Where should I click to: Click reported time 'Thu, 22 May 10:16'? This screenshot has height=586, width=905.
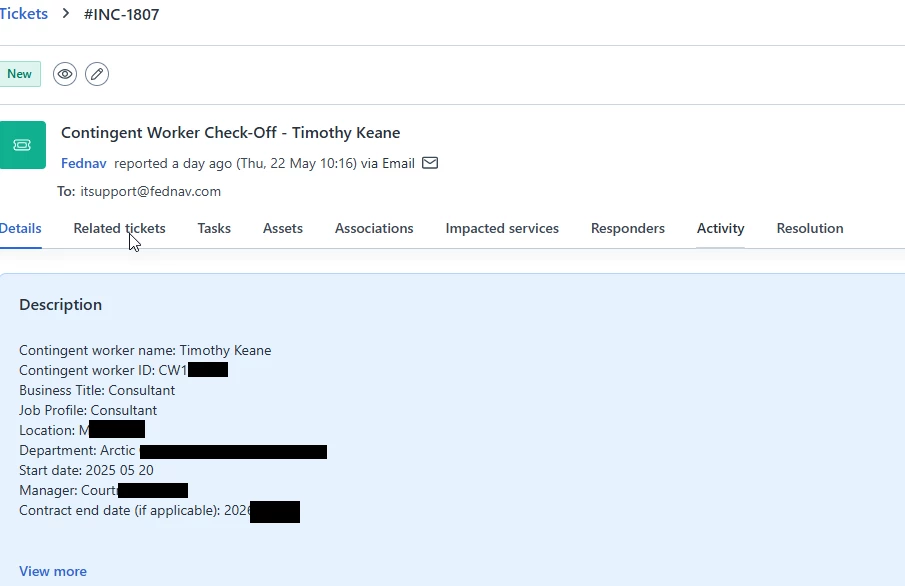pos(297,163)
